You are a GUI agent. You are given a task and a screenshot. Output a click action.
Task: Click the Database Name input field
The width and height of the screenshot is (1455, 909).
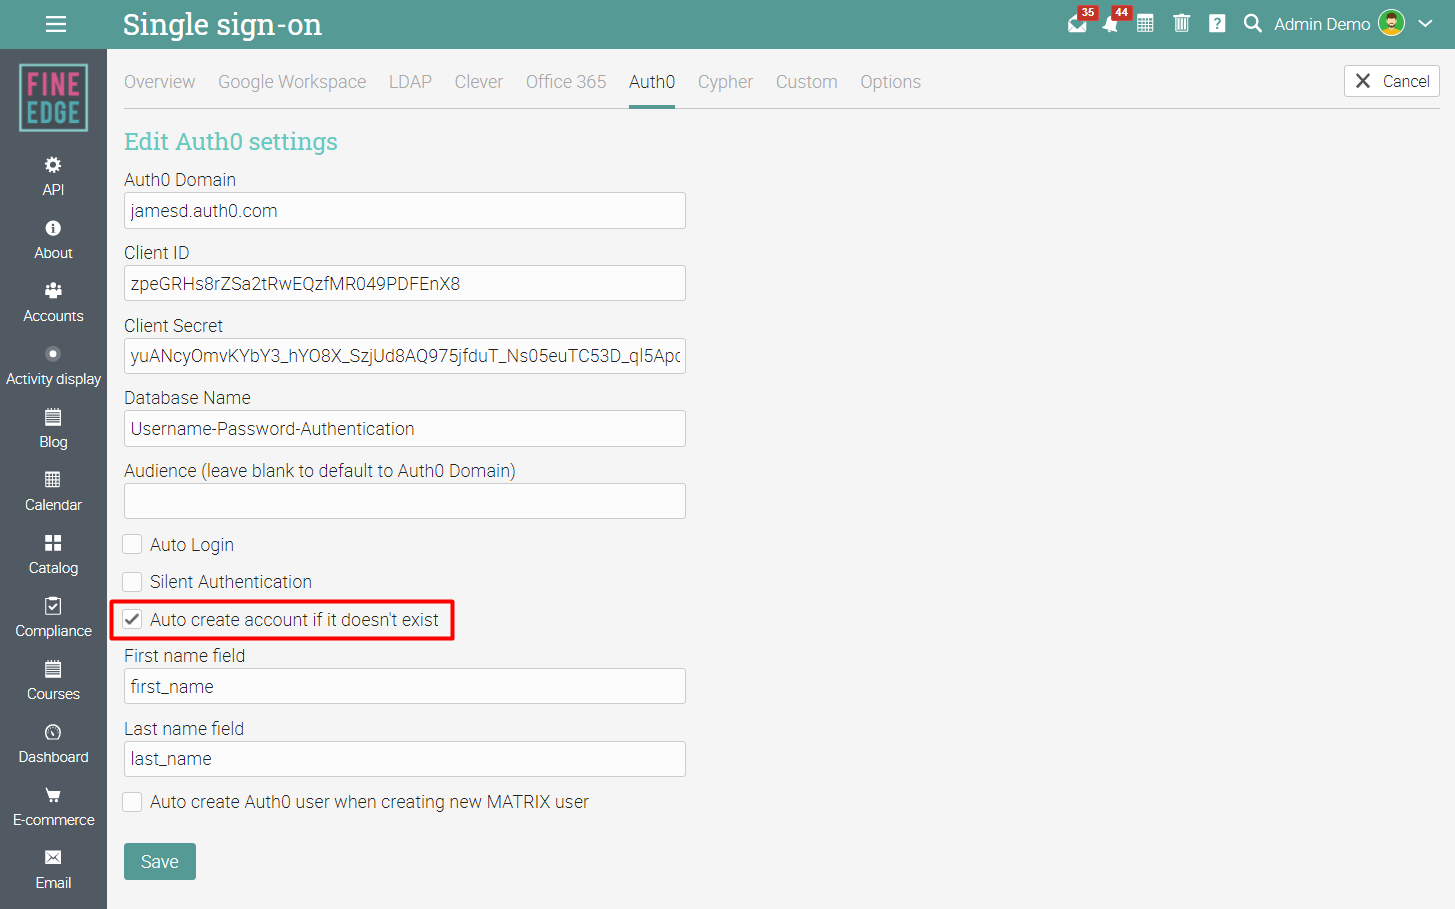tap(405, 429)
